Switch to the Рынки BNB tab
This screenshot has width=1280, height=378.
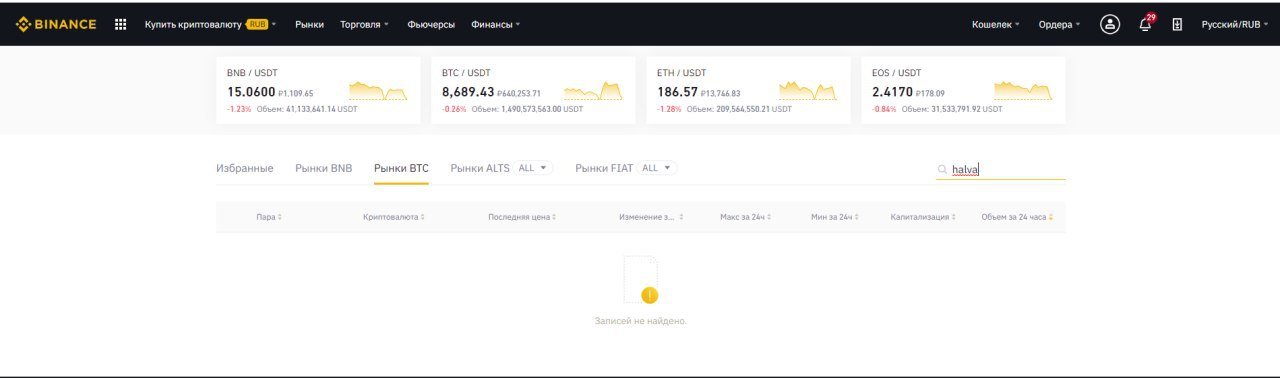pos(324,168)
